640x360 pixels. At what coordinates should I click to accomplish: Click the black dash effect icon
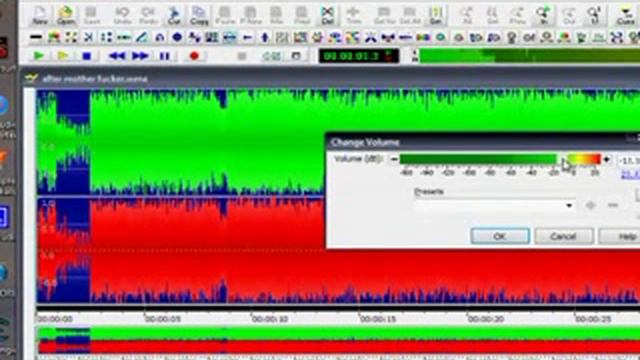click(36, 38)
